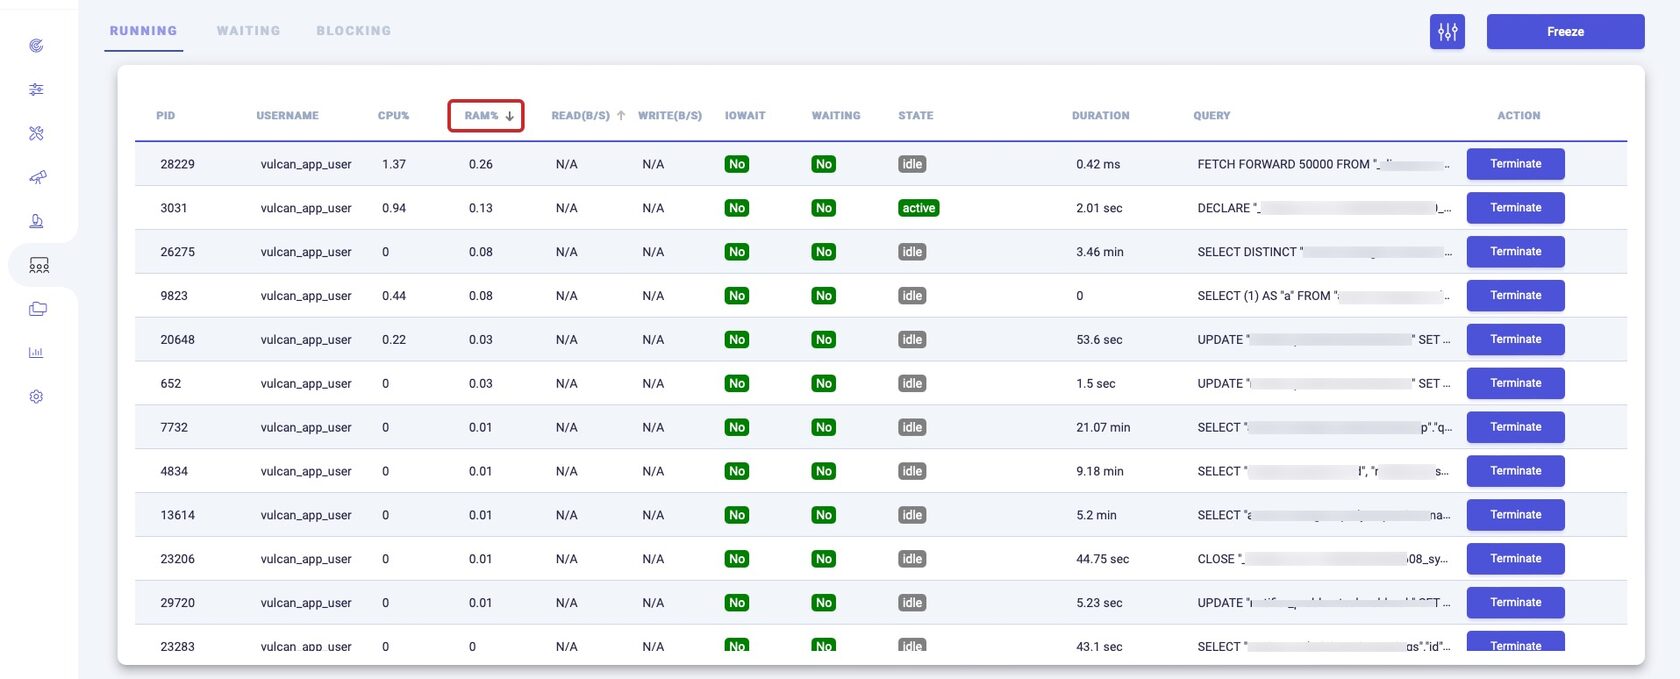Terminate process with PID 28229

pyautogui.click(x=1515, y=164)
